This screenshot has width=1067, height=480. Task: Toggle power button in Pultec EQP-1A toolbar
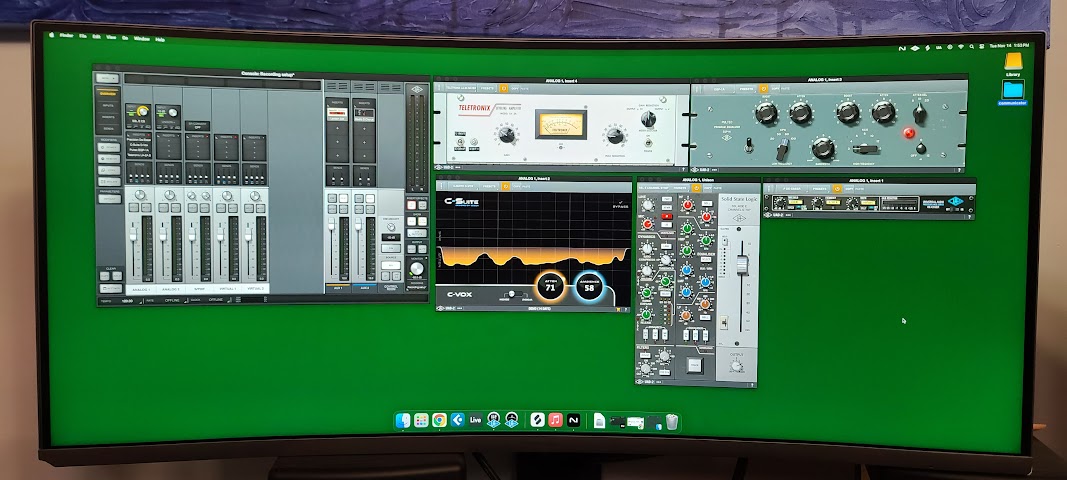tap(764, 89)
